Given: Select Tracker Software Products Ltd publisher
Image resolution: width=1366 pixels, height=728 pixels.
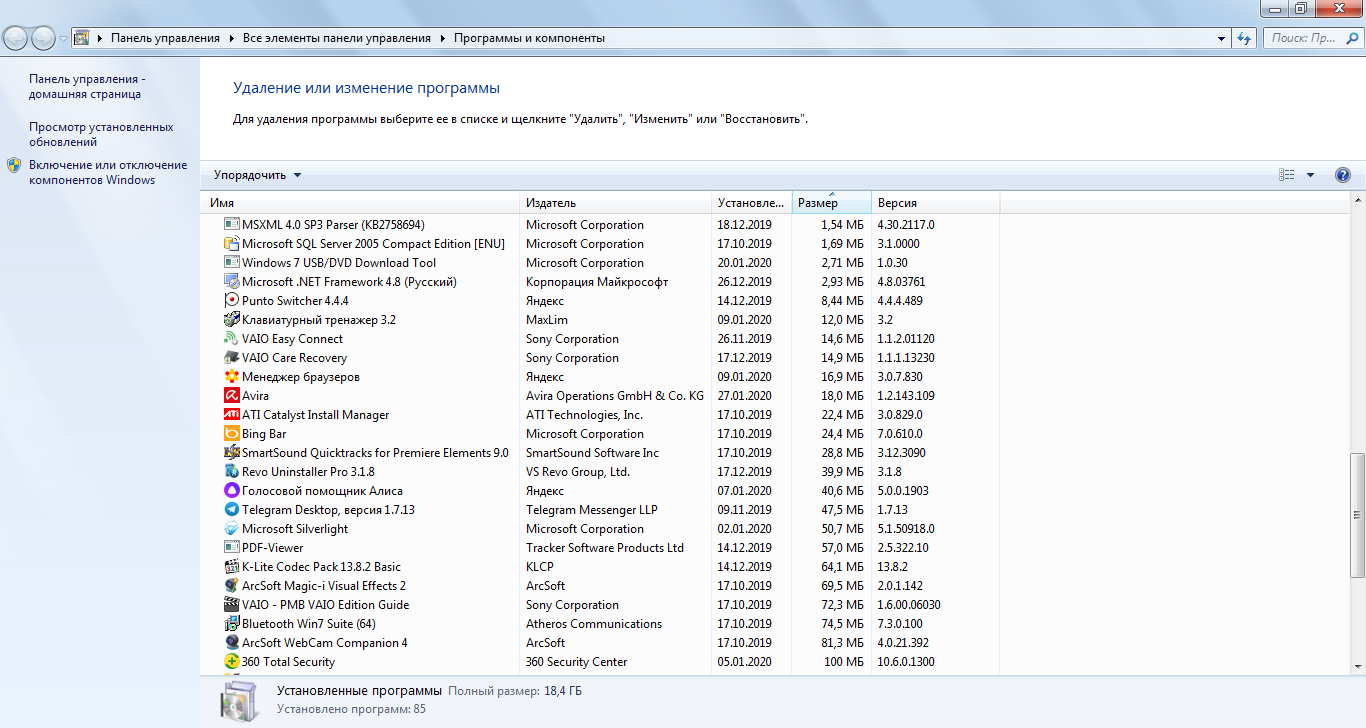Looking at the screenshot, I should tap(605, 548).
